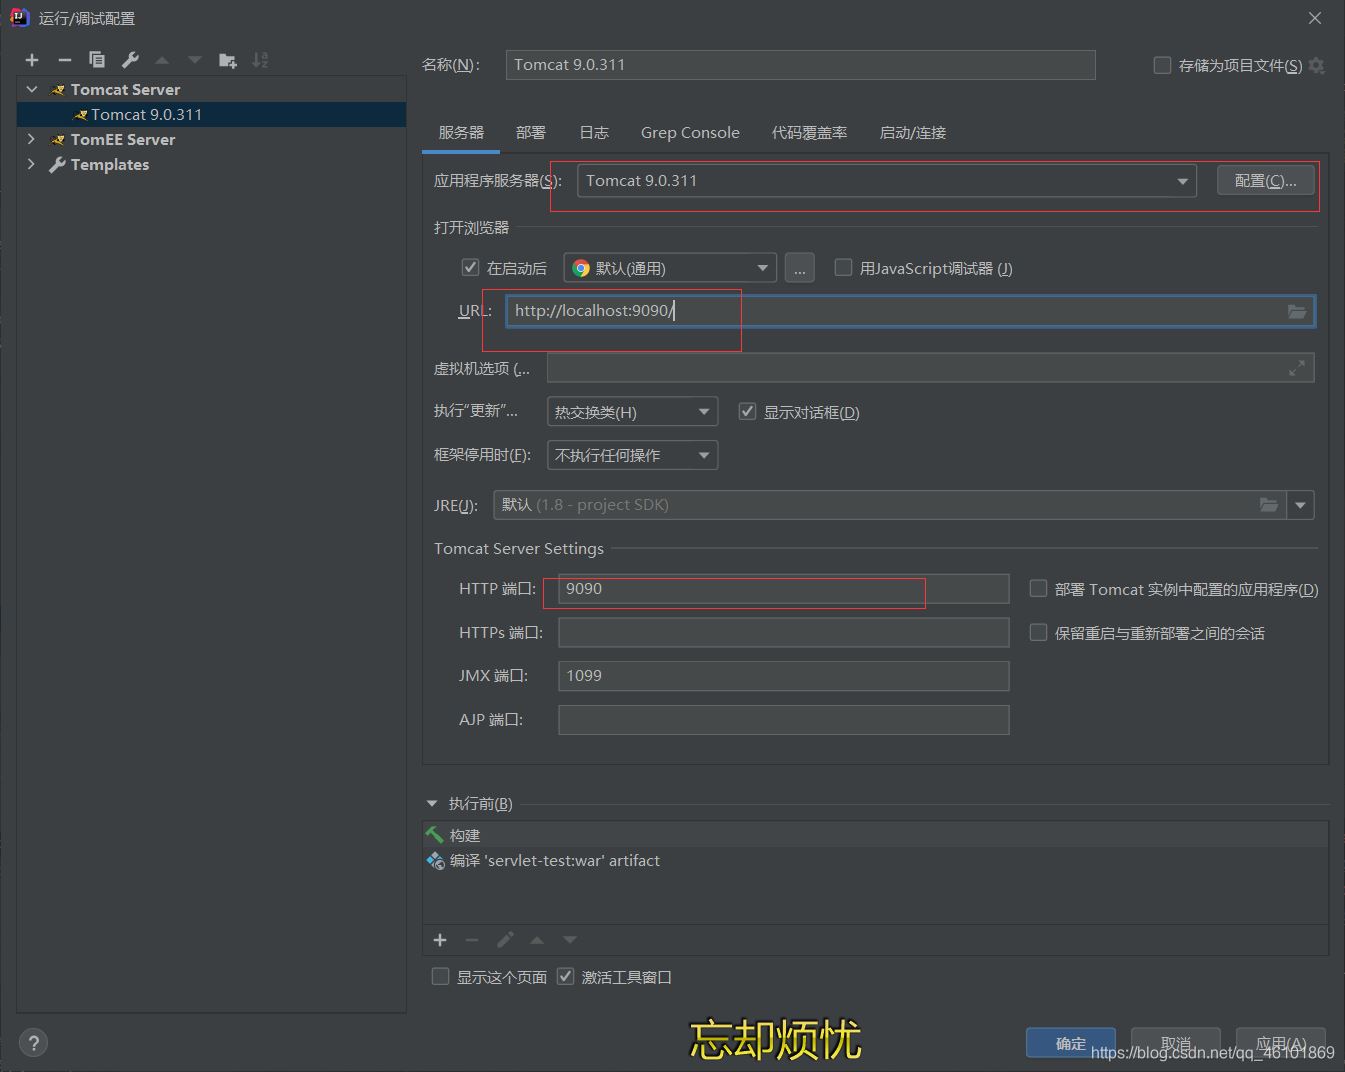Click the wrench Edit Templates icon
Image resolution: width=1345 pixels, height=1072 pixels.
[x=130, y=60]
